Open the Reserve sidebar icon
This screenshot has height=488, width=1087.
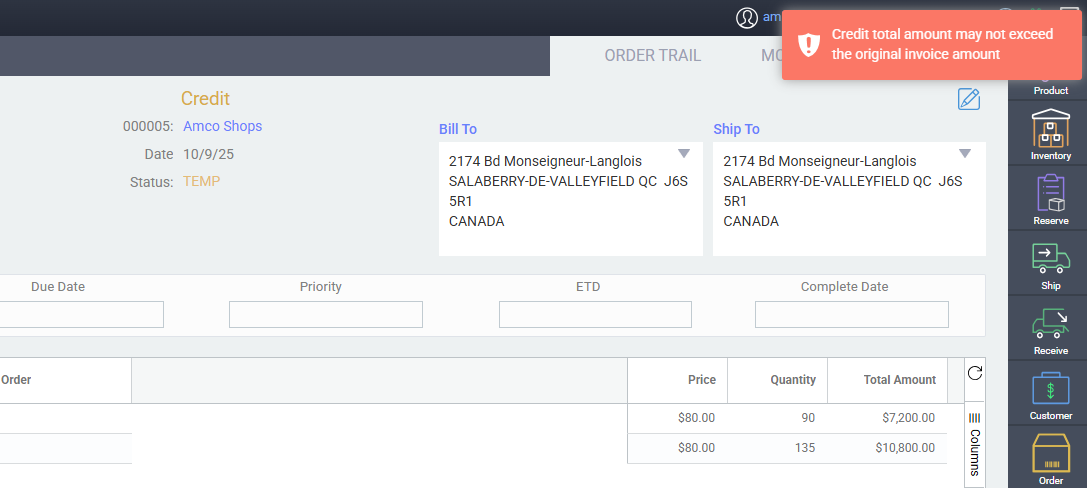[1050, 197]
